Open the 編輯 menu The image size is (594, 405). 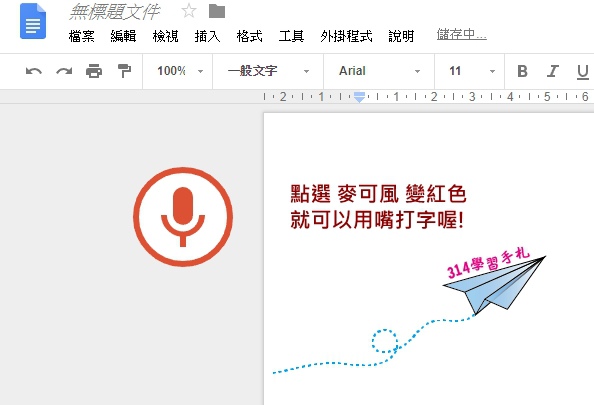pos(123,36)
